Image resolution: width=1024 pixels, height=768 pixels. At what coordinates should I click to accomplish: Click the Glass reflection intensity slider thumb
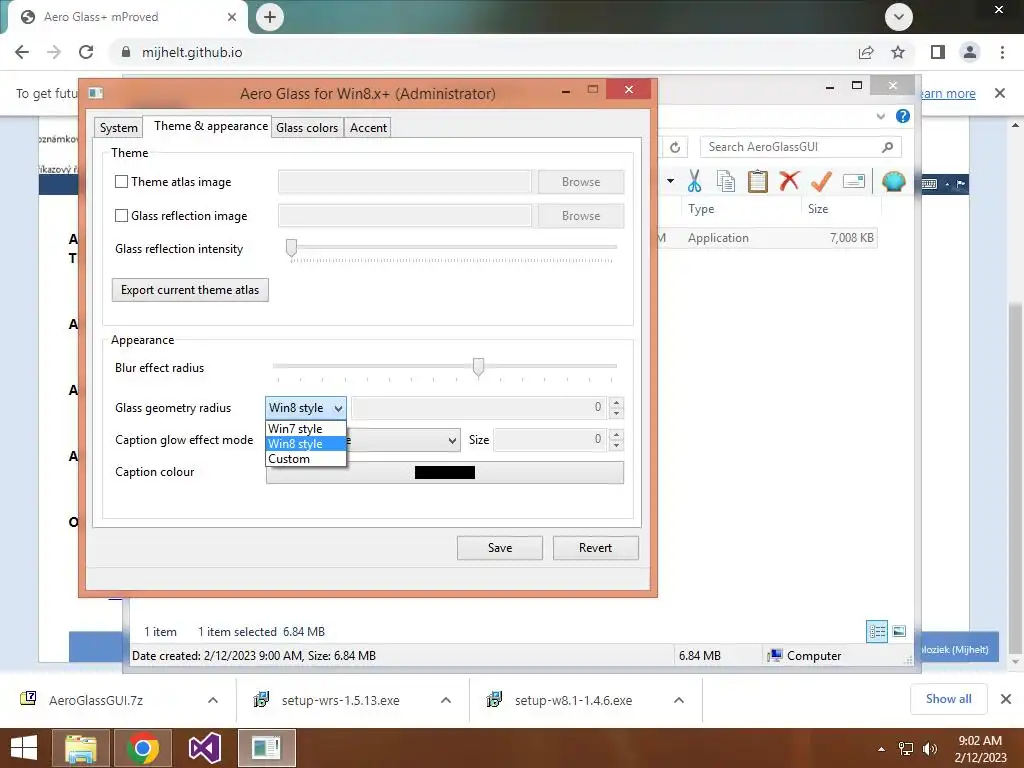coord(291,248)
